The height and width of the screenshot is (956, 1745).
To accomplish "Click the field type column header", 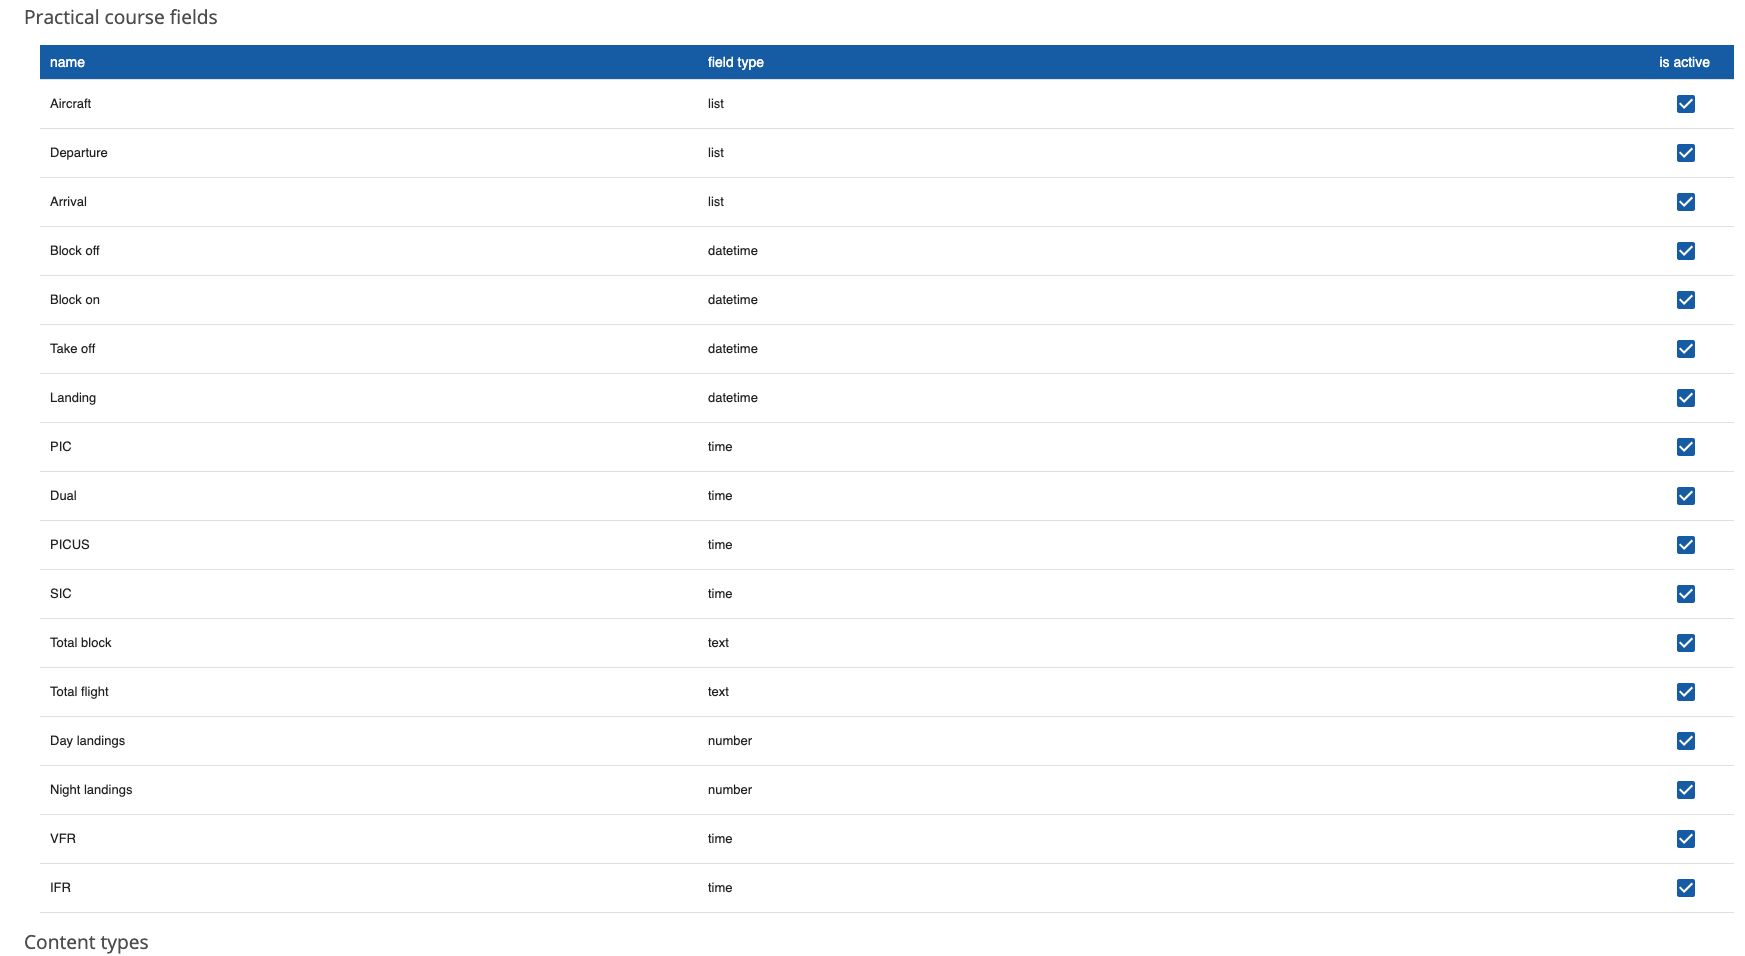I will click(x=735, y=62).
